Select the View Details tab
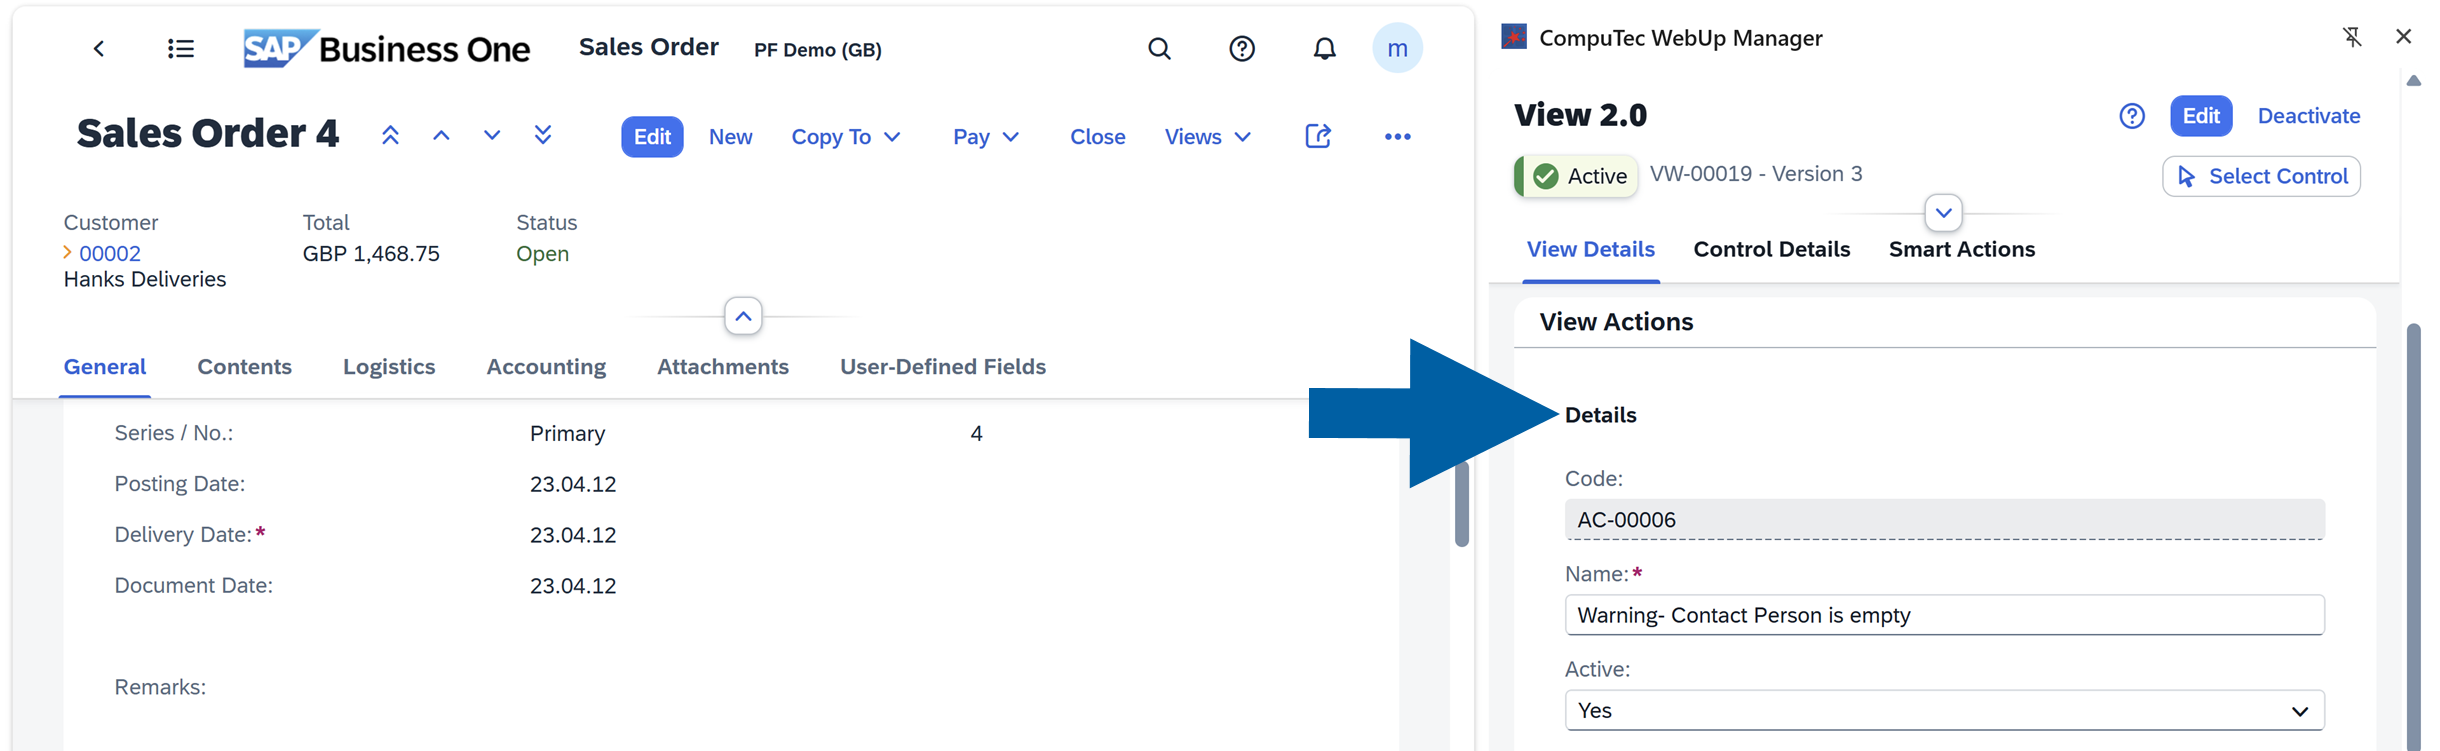The image size is (2440, 751). coord(1590,250)
